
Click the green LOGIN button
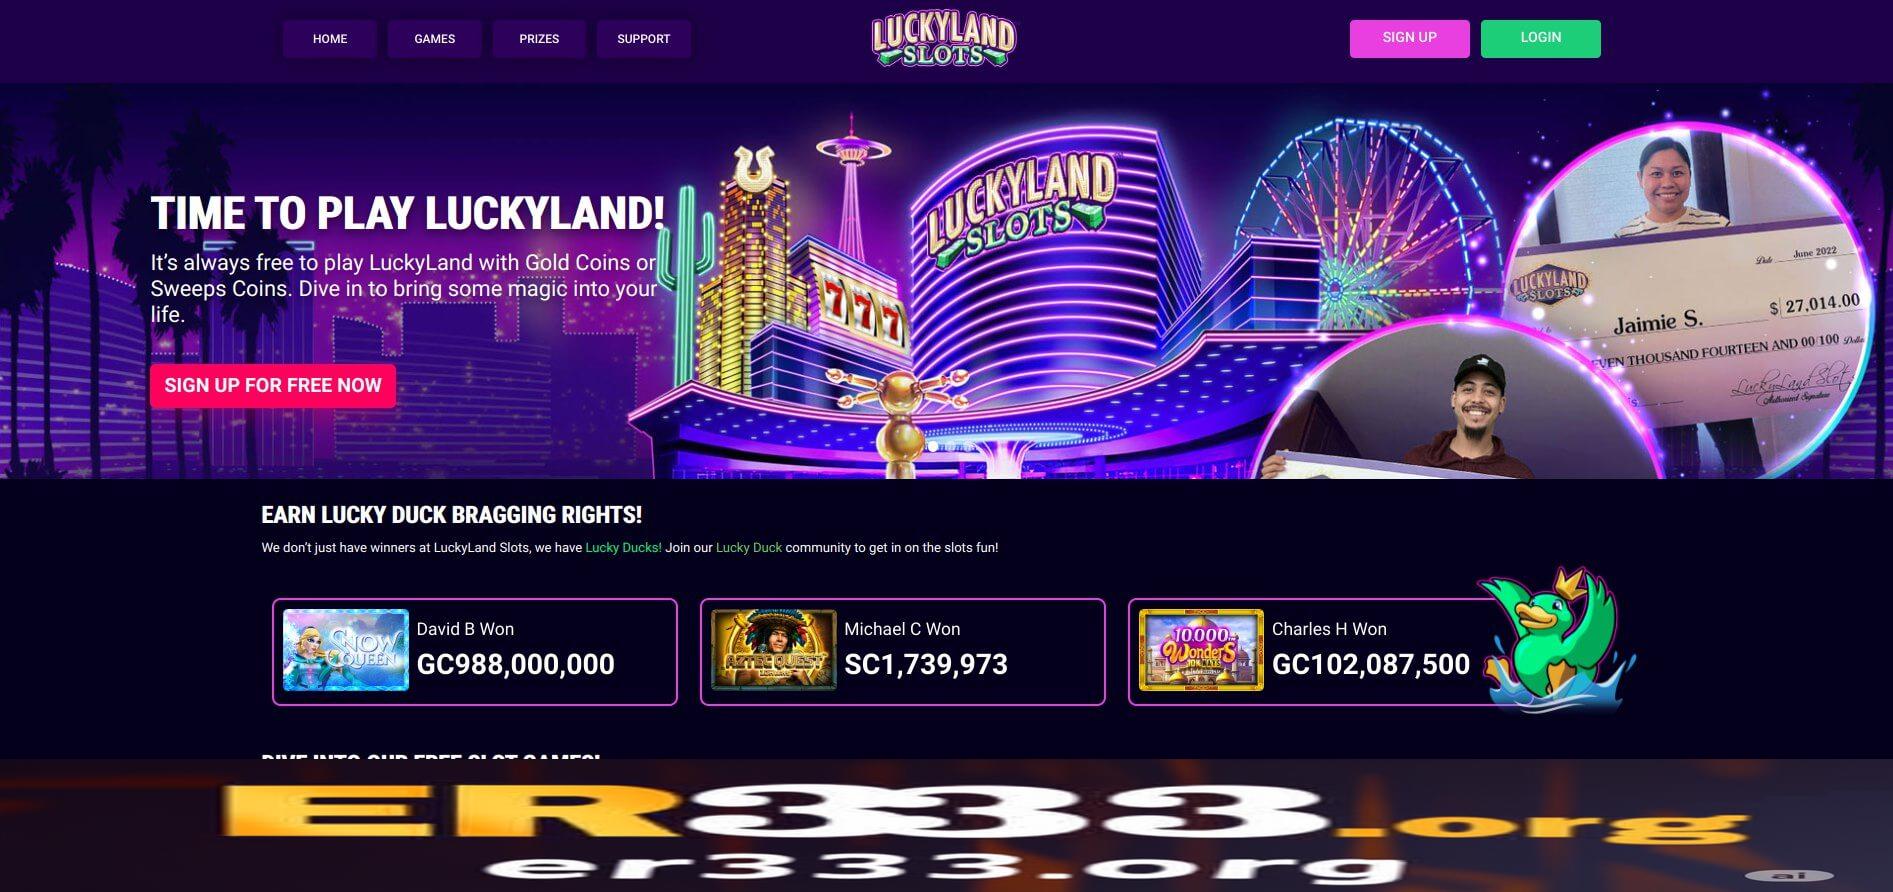1541,38
